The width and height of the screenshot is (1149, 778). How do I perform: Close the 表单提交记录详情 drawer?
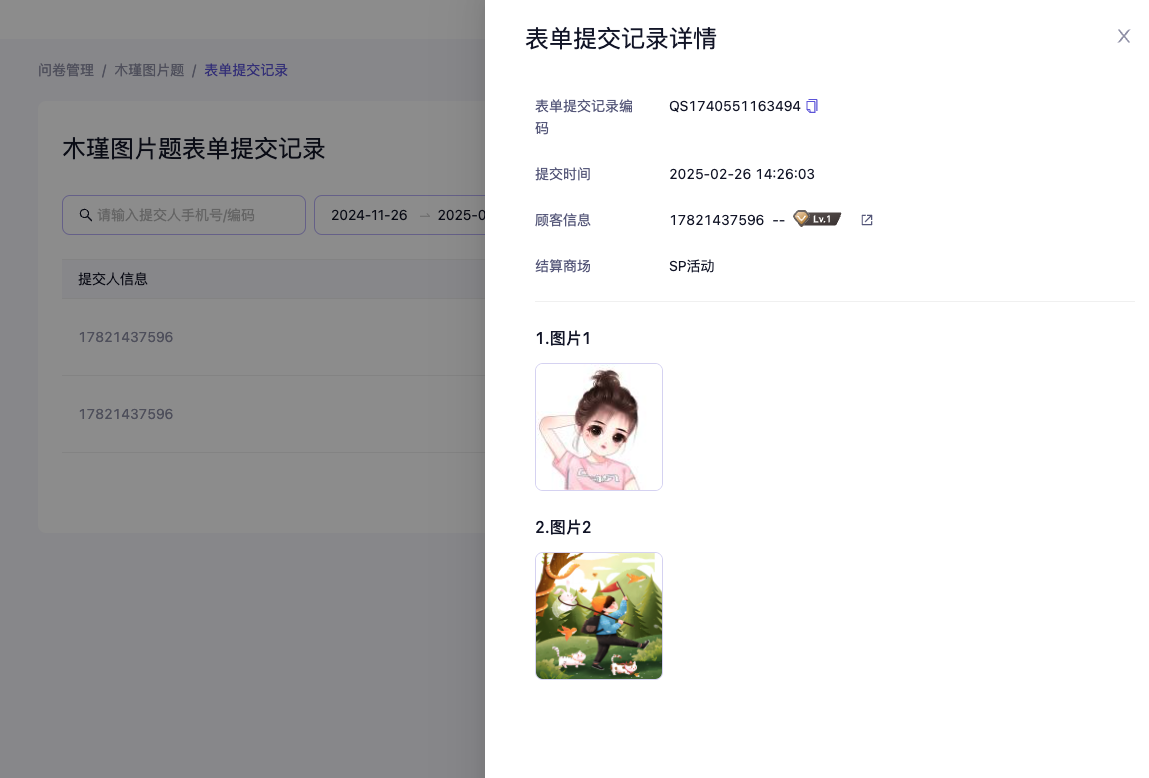click(1123, 37)
